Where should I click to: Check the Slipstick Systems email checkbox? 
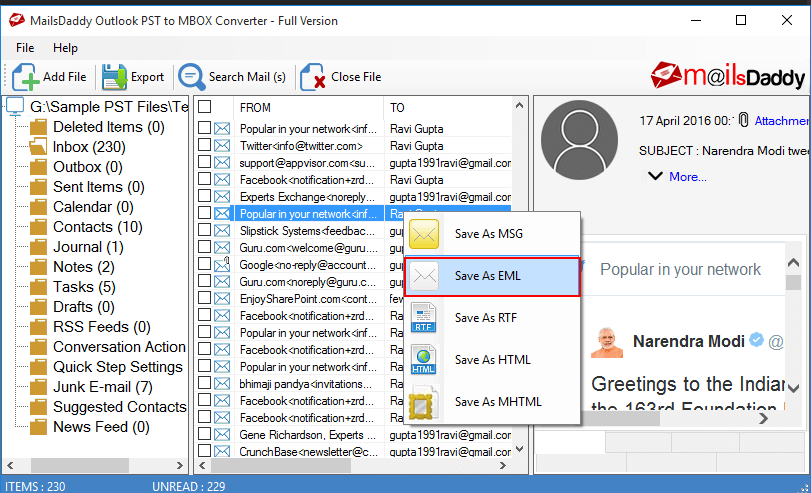(204, 230)
